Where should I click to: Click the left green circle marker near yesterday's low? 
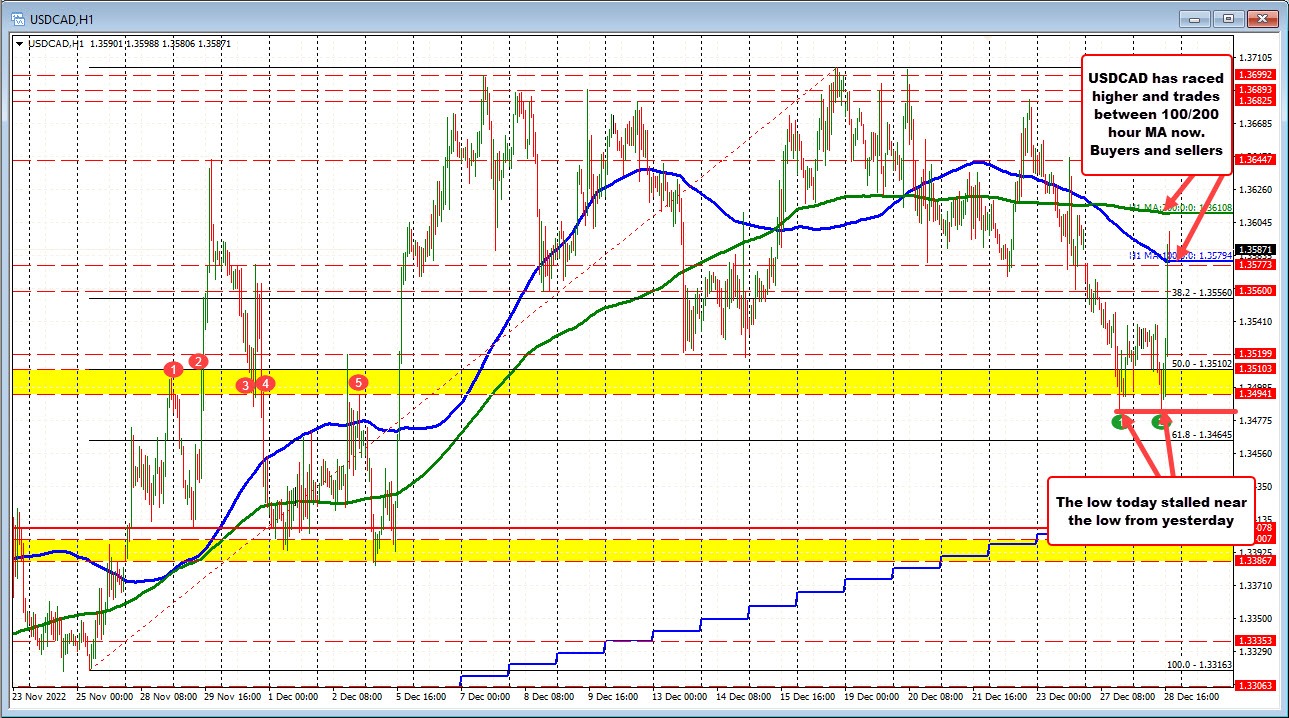click(x=1119, y=423)
